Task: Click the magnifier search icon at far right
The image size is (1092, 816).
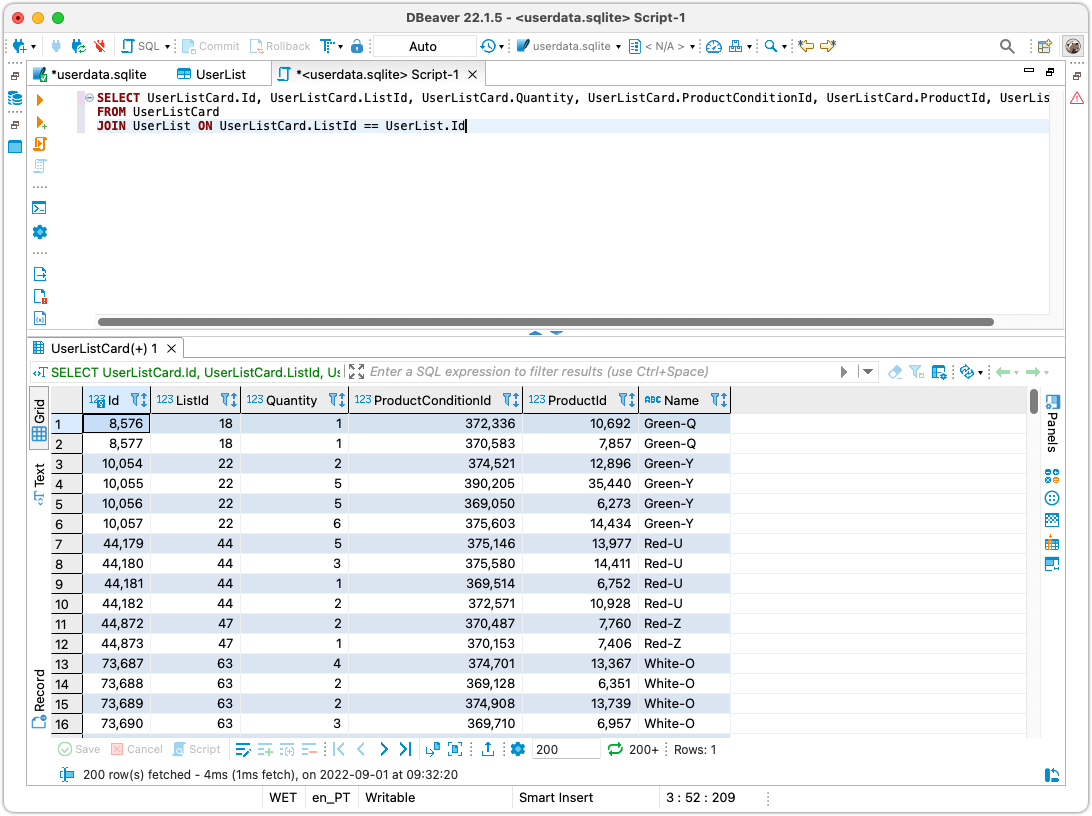Action: [x=1007, y=47]
